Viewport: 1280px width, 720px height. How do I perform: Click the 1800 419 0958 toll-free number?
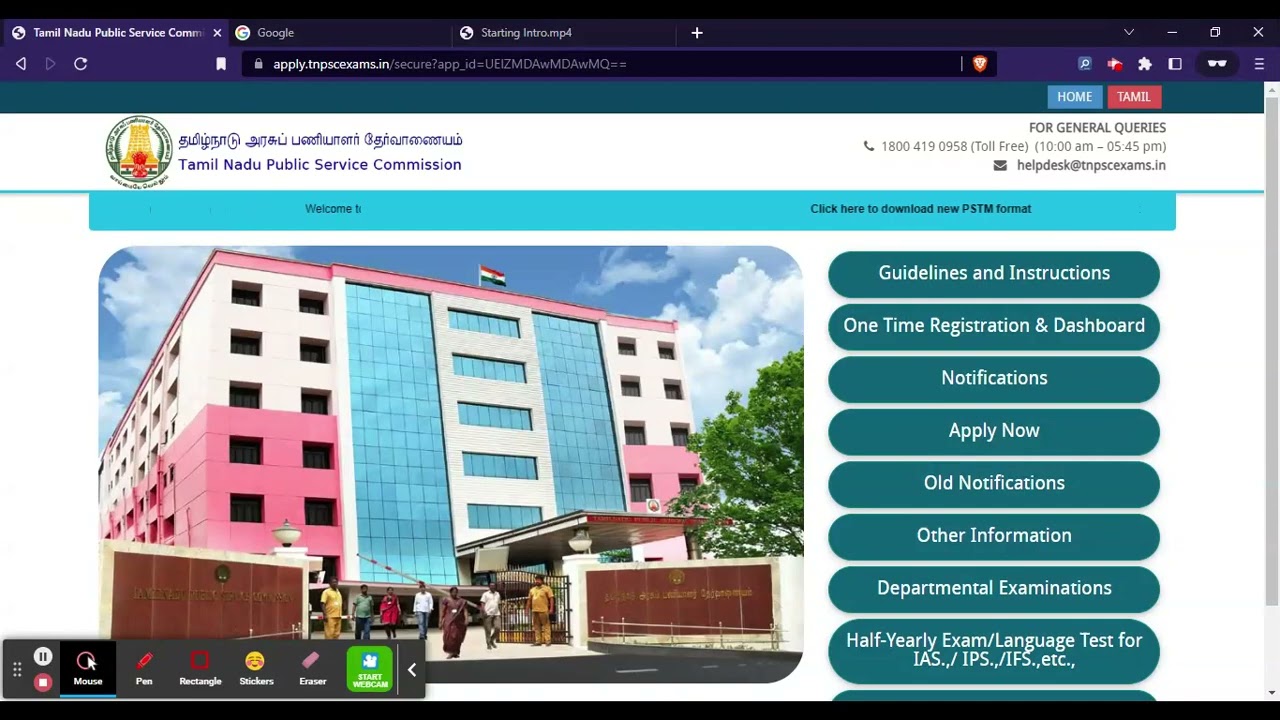point(924,146)
